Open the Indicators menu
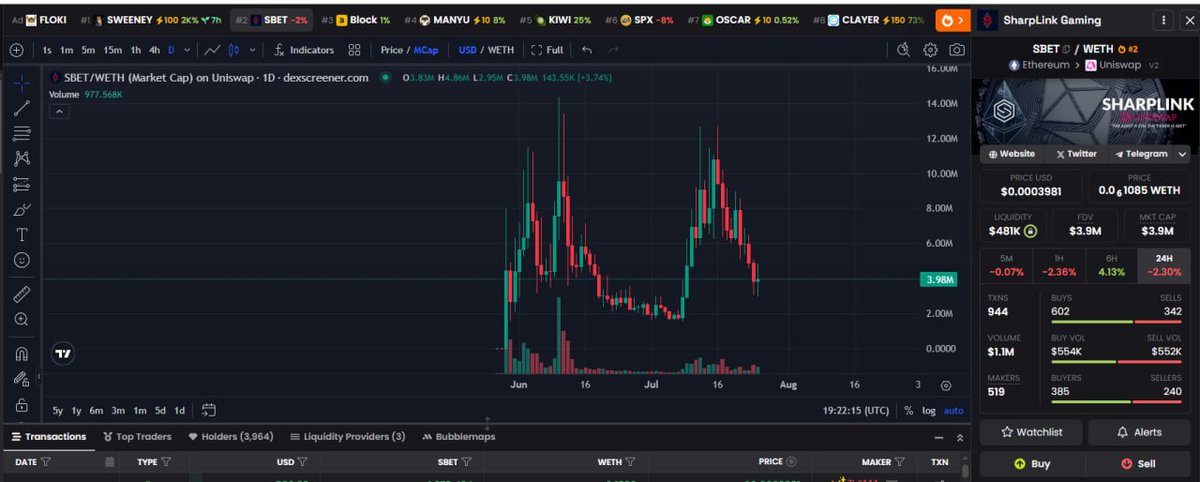 (x=303, y=50)
